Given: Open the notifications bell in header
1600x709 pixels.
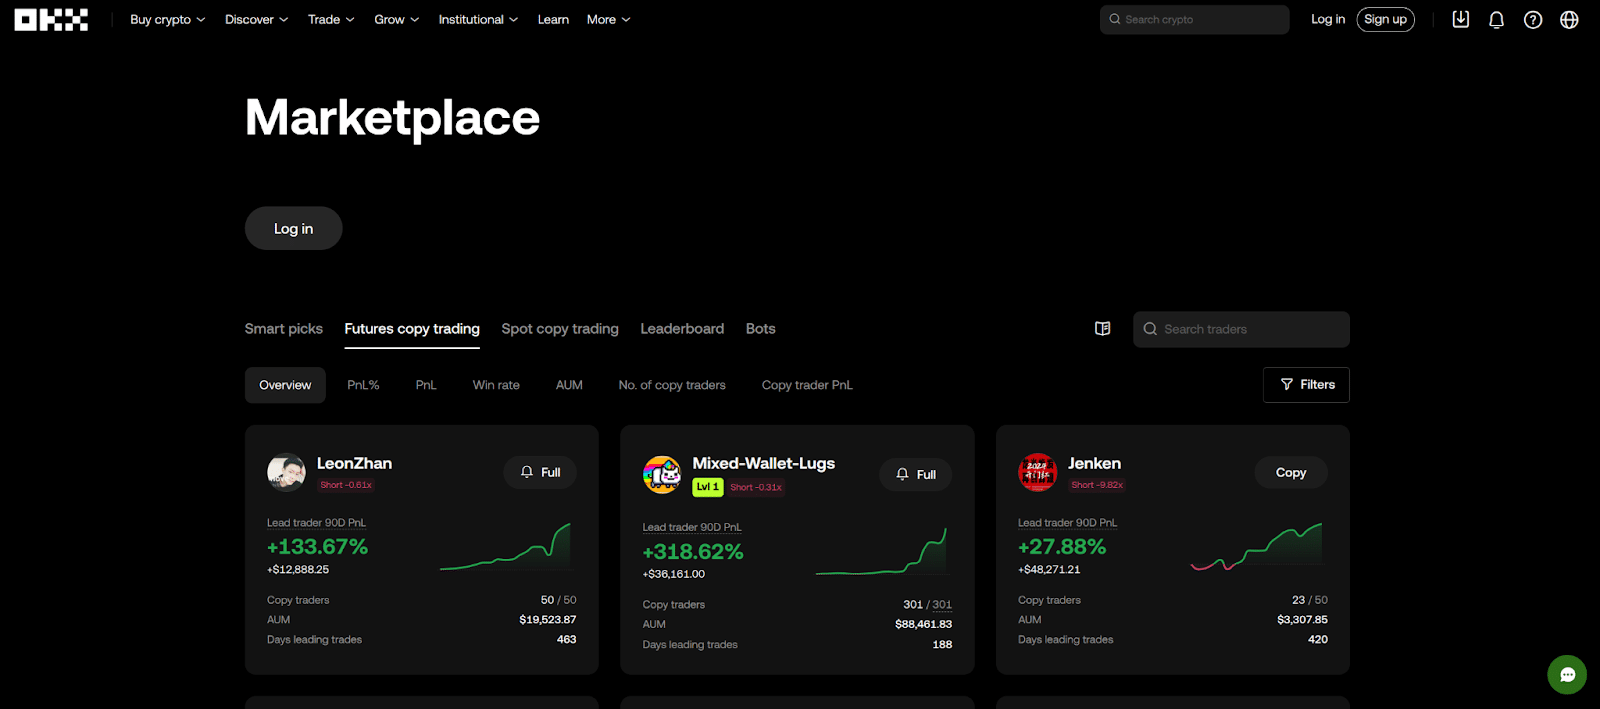Looking at the screenshot, I should click(1496, 19).
